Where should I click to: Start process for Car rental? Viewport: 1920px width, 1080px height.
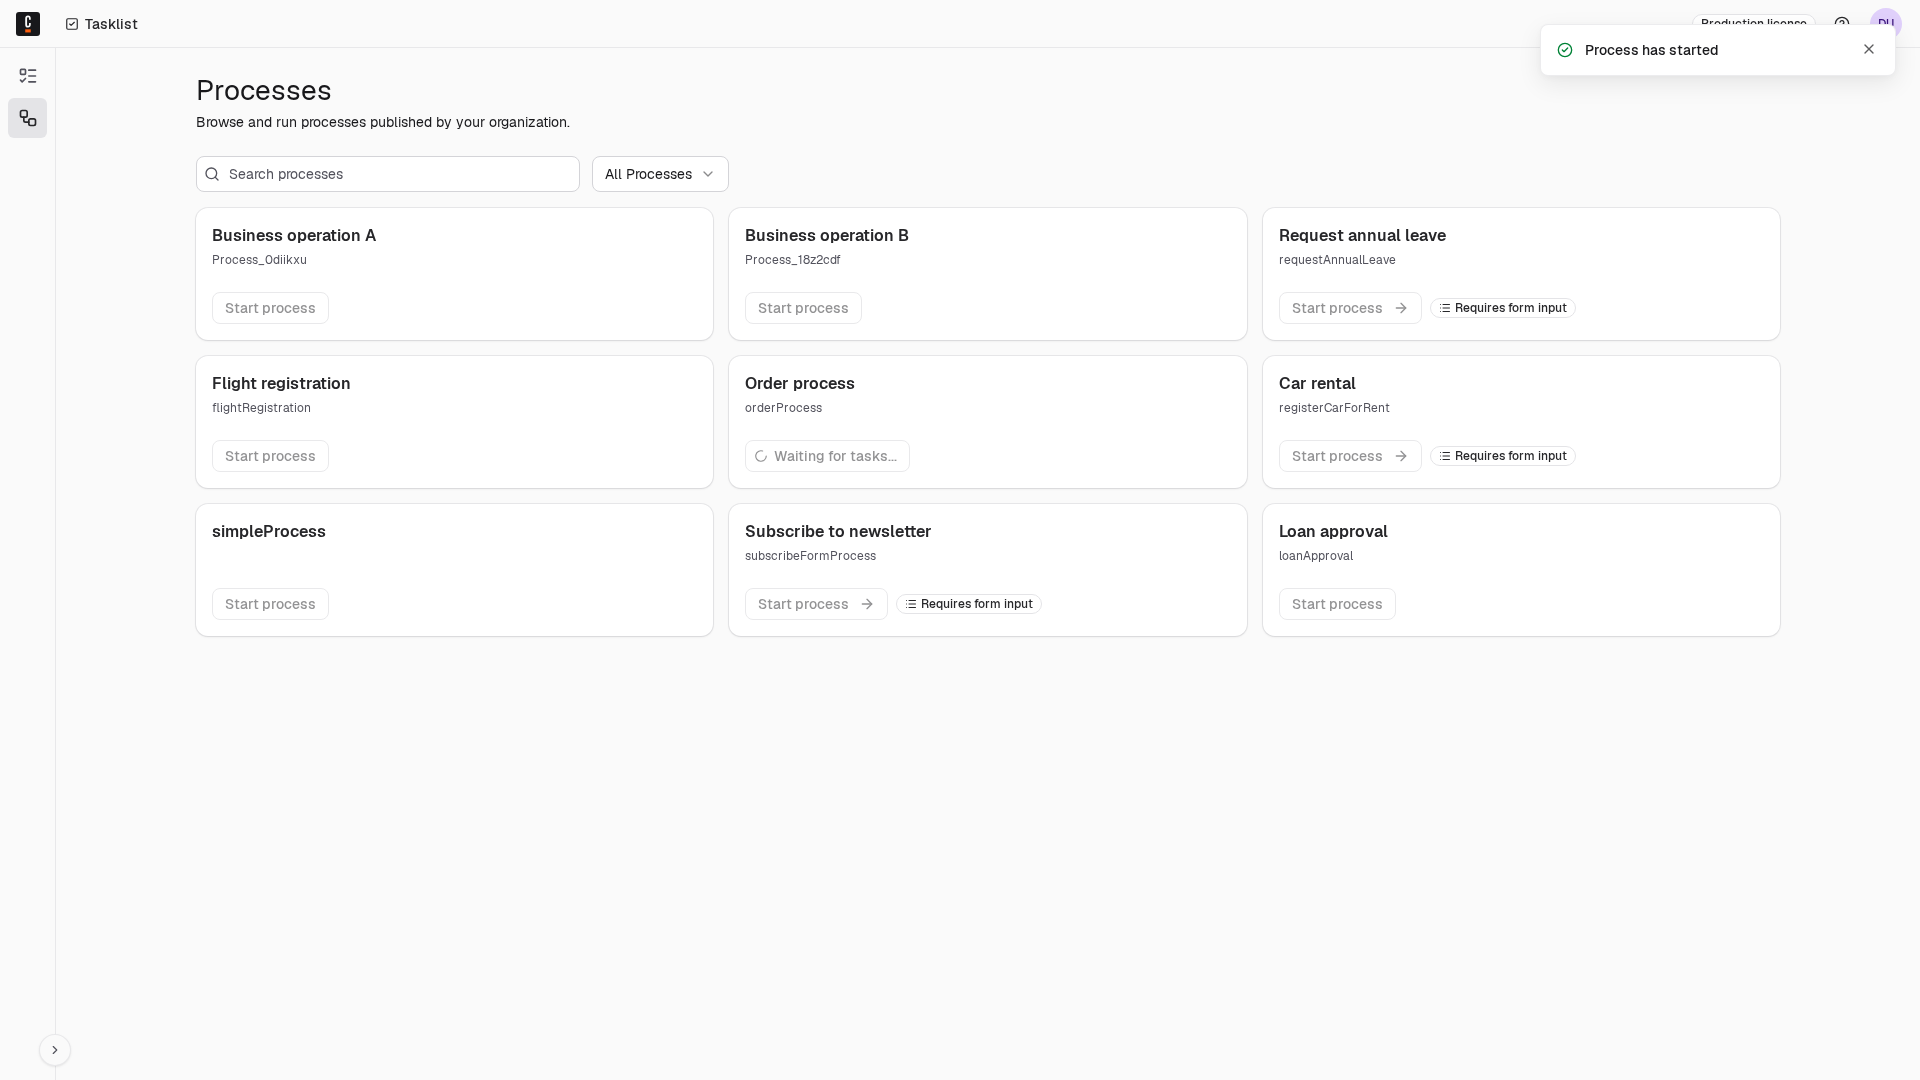[x=1350, y=456]
